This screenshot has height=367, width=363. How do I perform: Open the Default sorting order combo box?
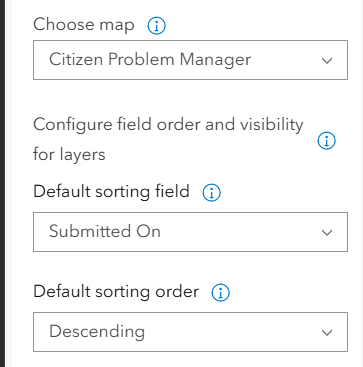[x=190, y=332]
